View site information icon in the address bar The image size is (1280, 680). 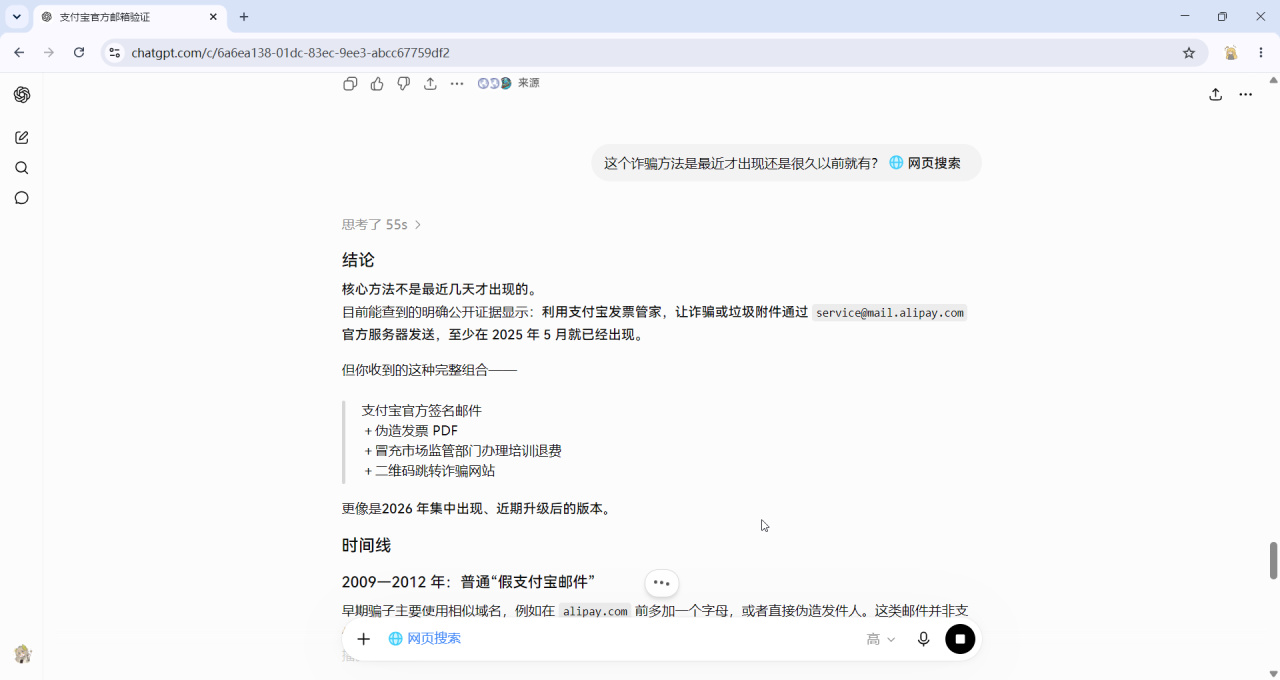click(x=114, y=53)
